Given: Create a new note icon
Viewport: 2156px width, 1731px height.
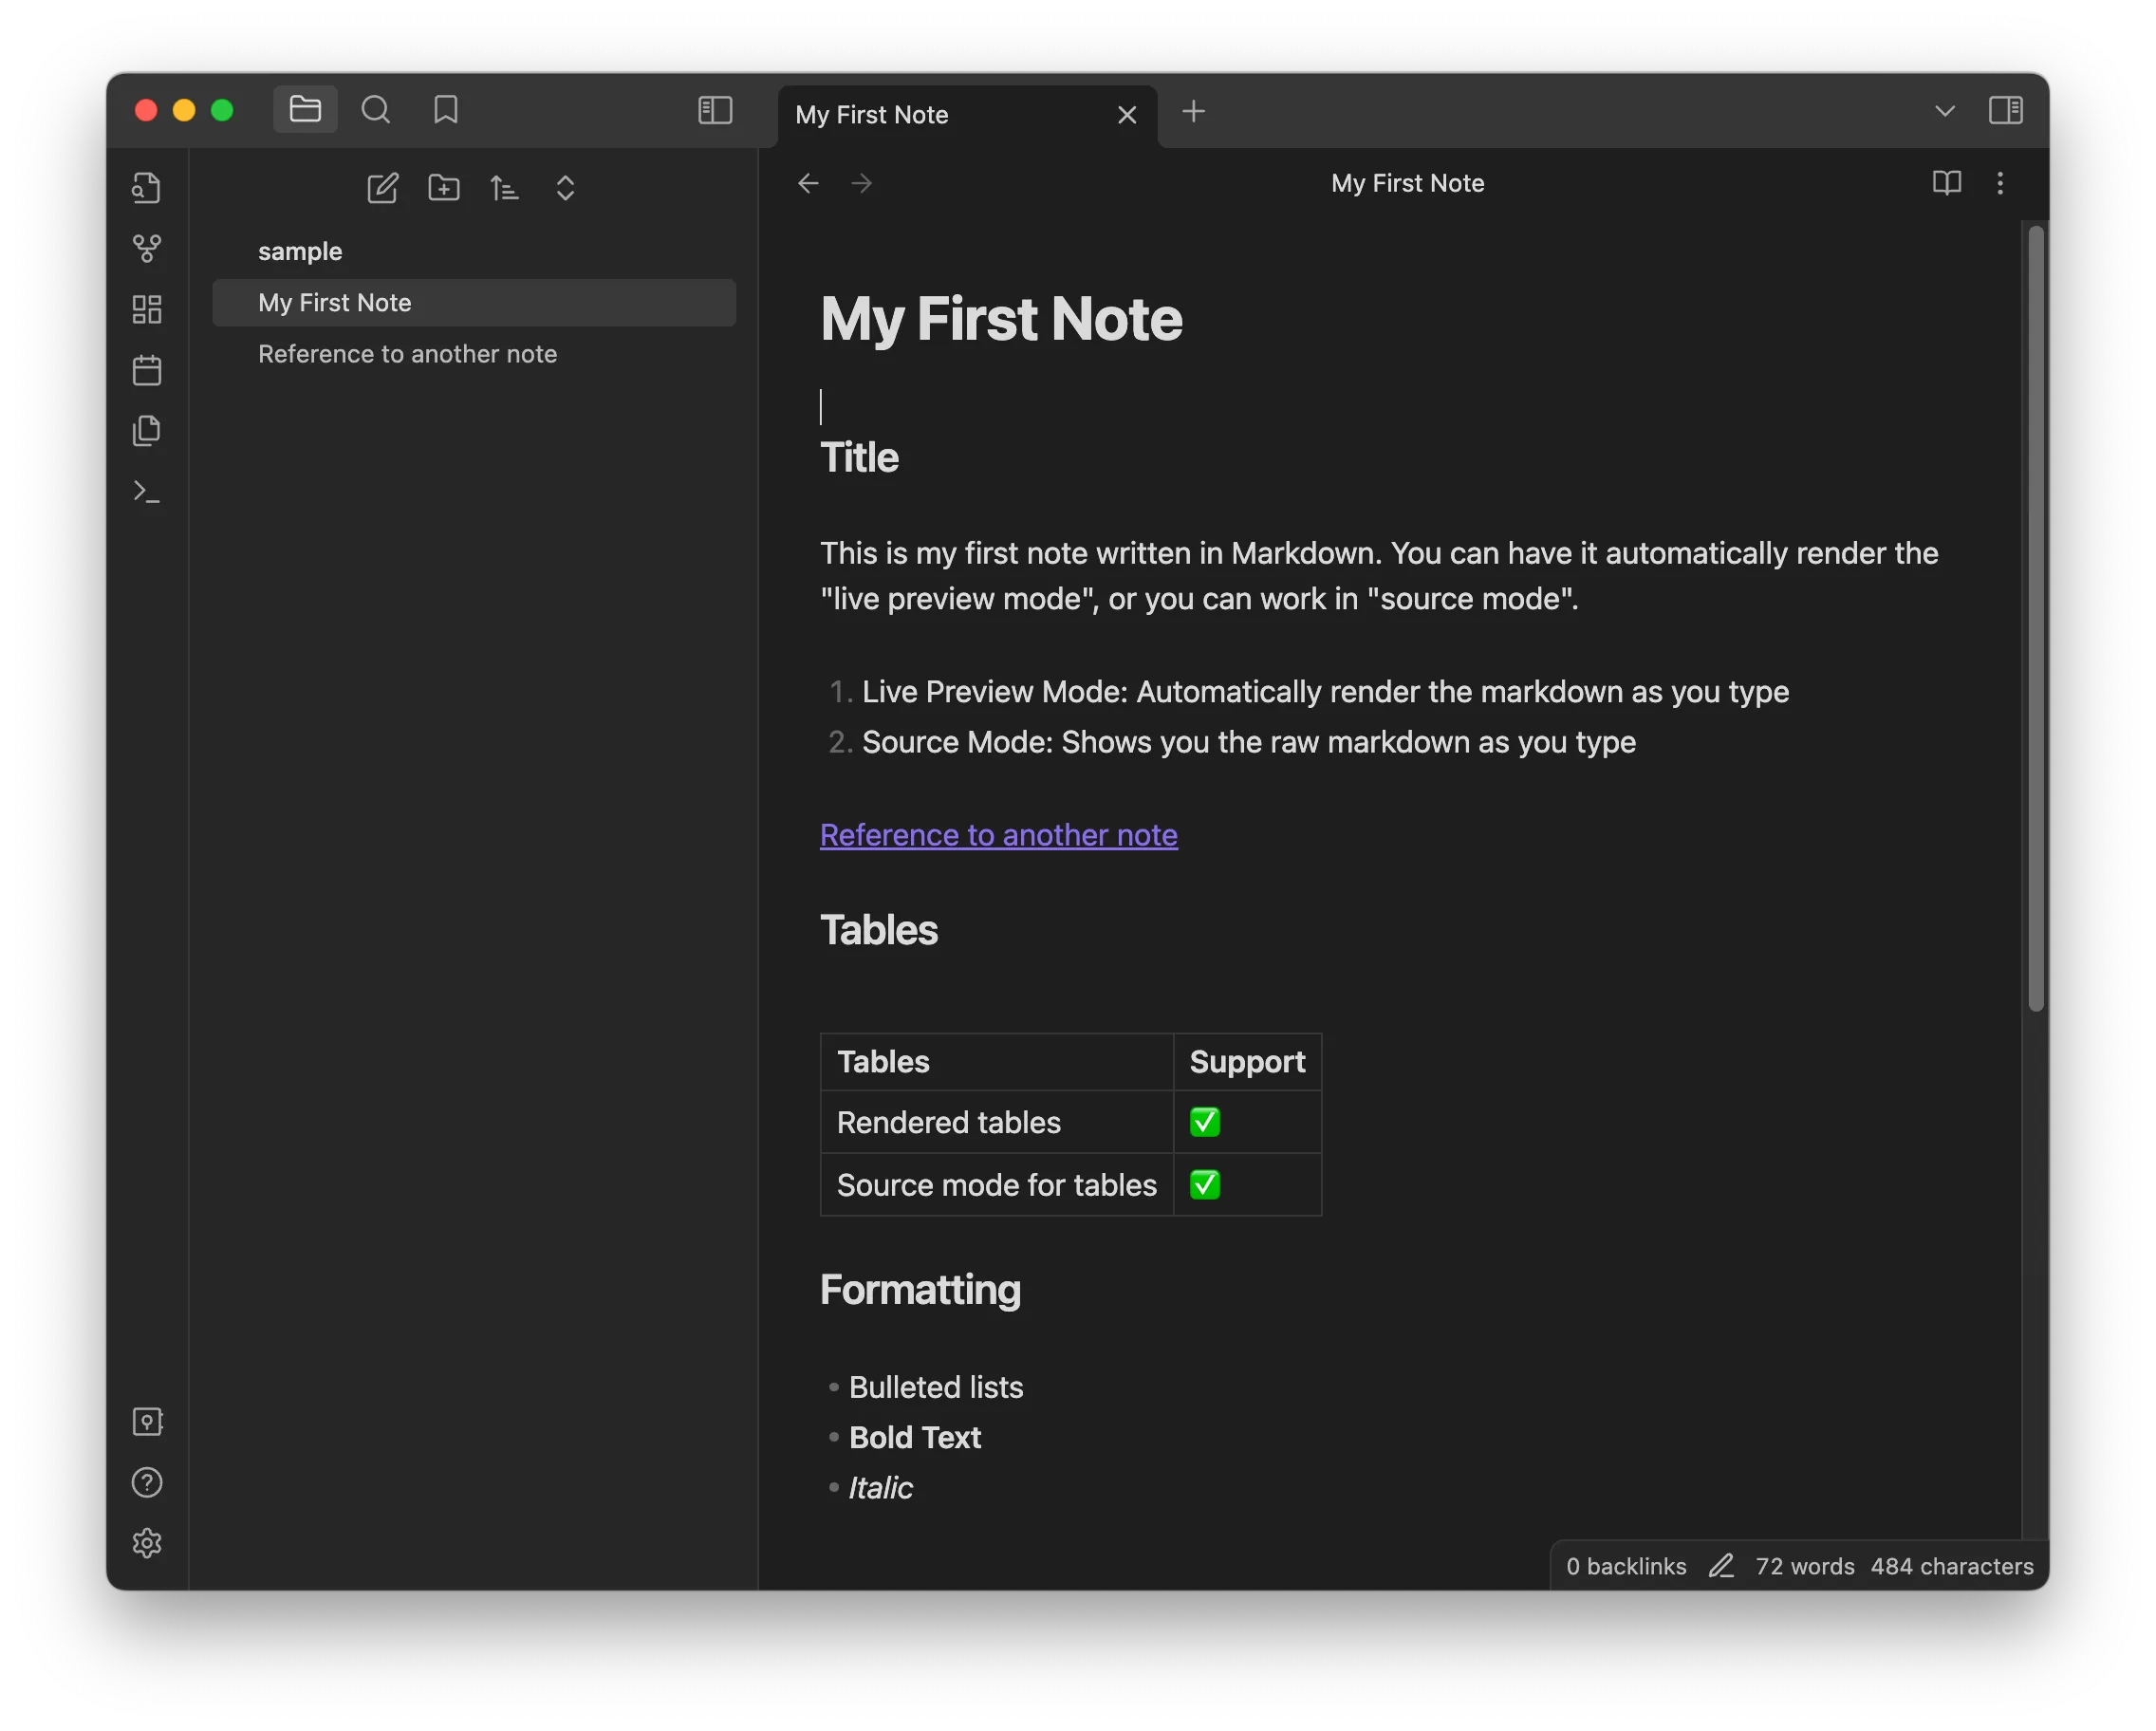Looking at the screenshot, I should coord(382,188).
